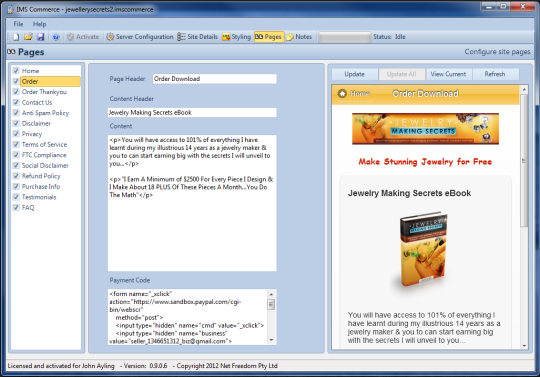Open the Styling section
Screen dimensions: 540x377
click(237, 37)
